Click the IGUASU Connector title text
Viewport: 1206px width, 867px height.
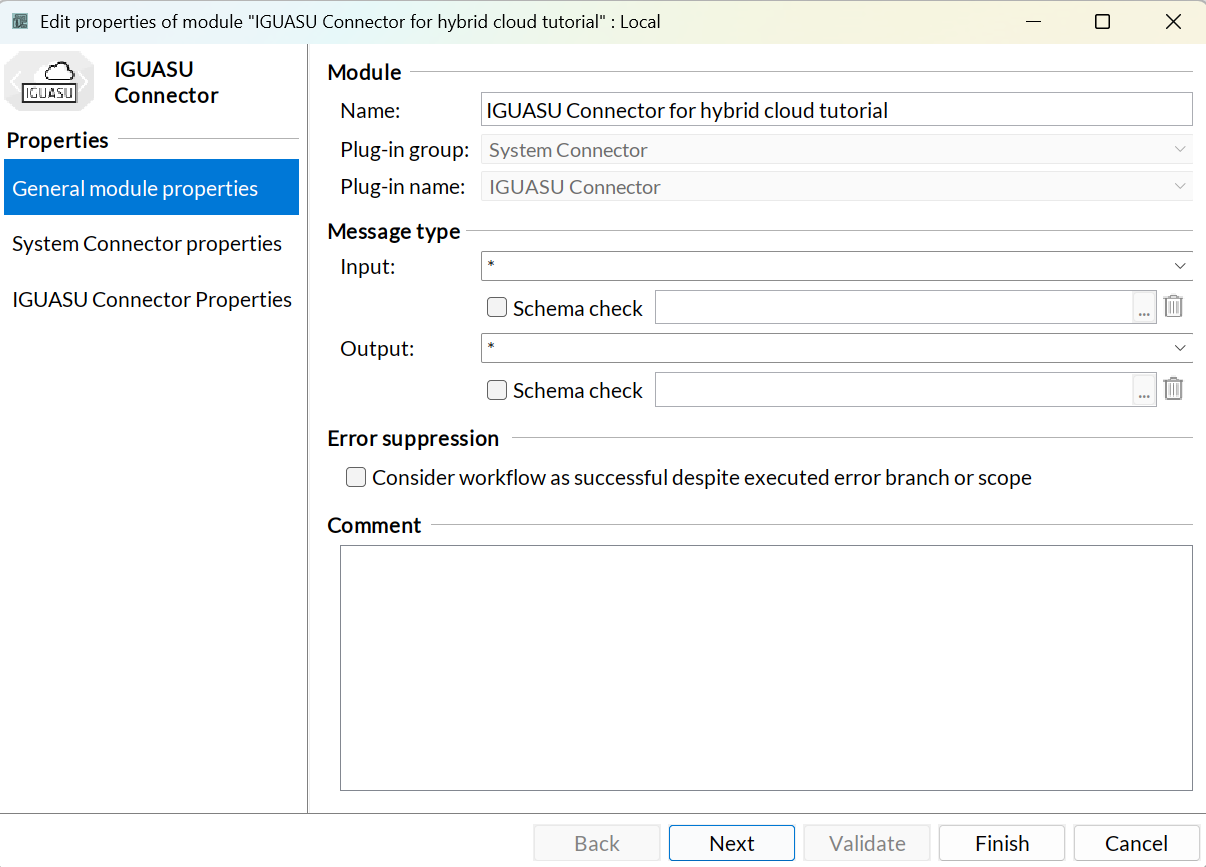(x=166, y=82)
